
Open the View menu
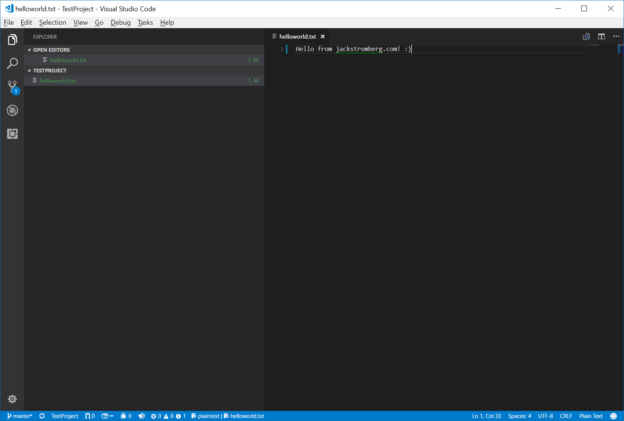click(x=80, y=23)
